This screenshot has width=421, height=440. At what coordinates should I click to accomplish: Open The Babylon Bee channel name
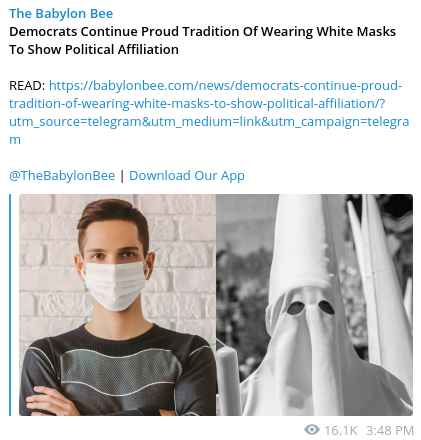[61, 14]
